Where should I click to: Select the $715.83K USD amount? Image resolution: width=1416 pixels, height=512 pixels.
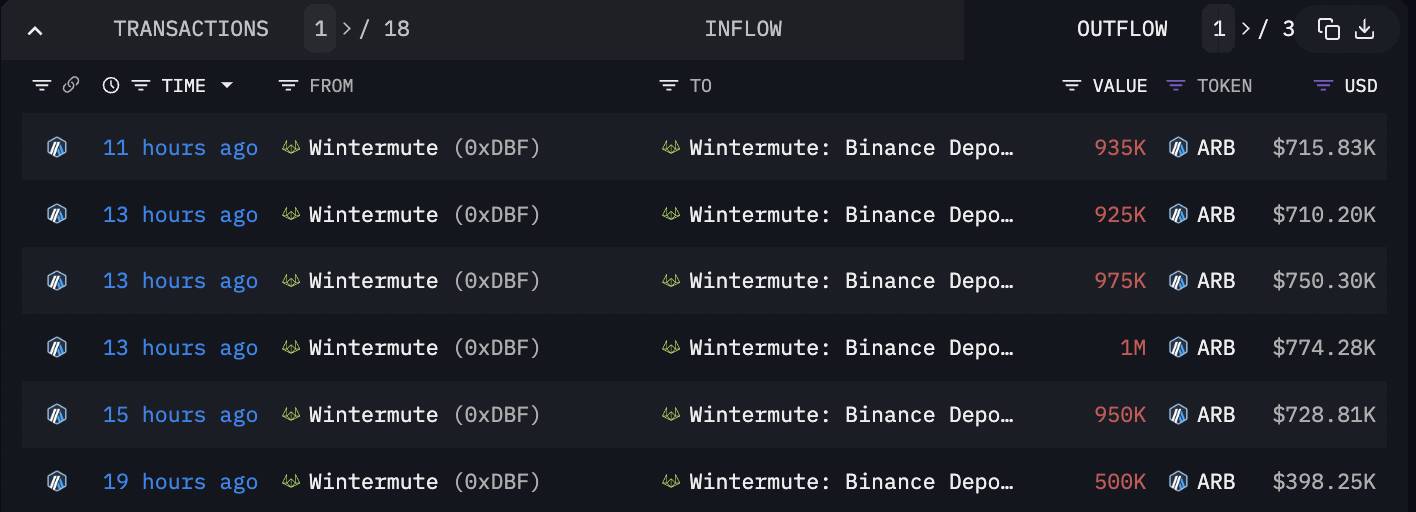coord(1324,148)
